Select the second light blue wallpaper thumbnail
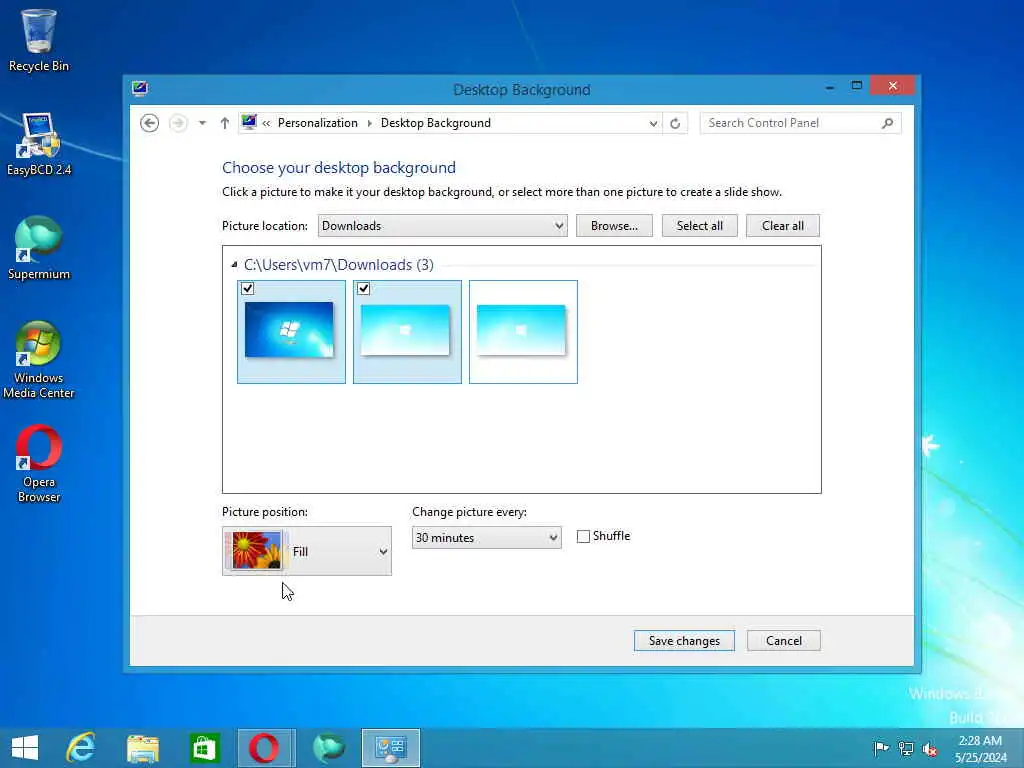Image resolution: width=1024 pixels, height=768 pixels. pyautogui.click(x=406, y=330)
